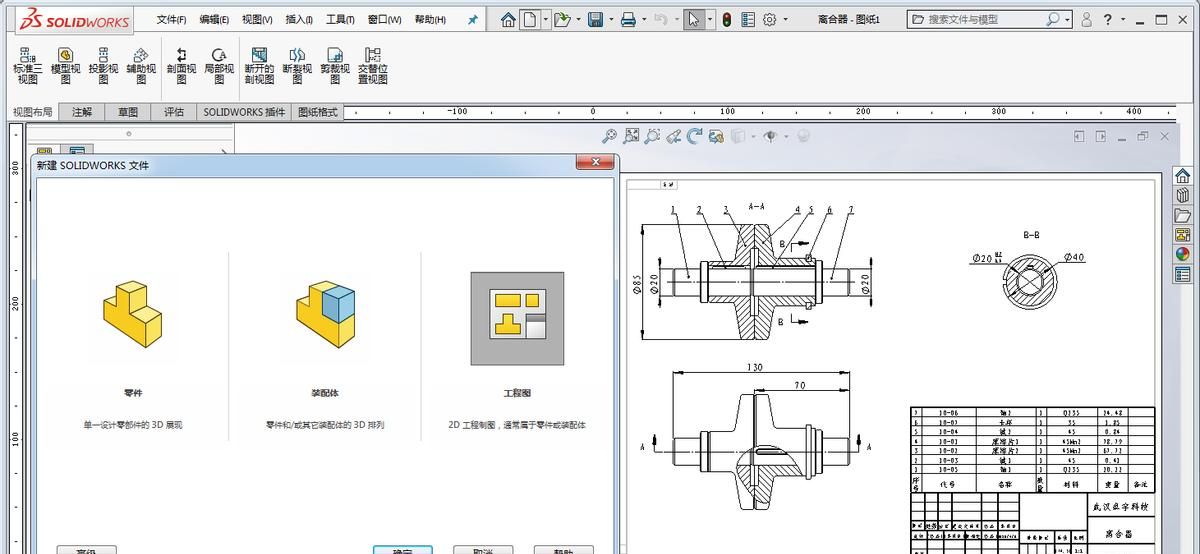Click the Zoom to Fit magnifier icon

(x=609, y=136)
